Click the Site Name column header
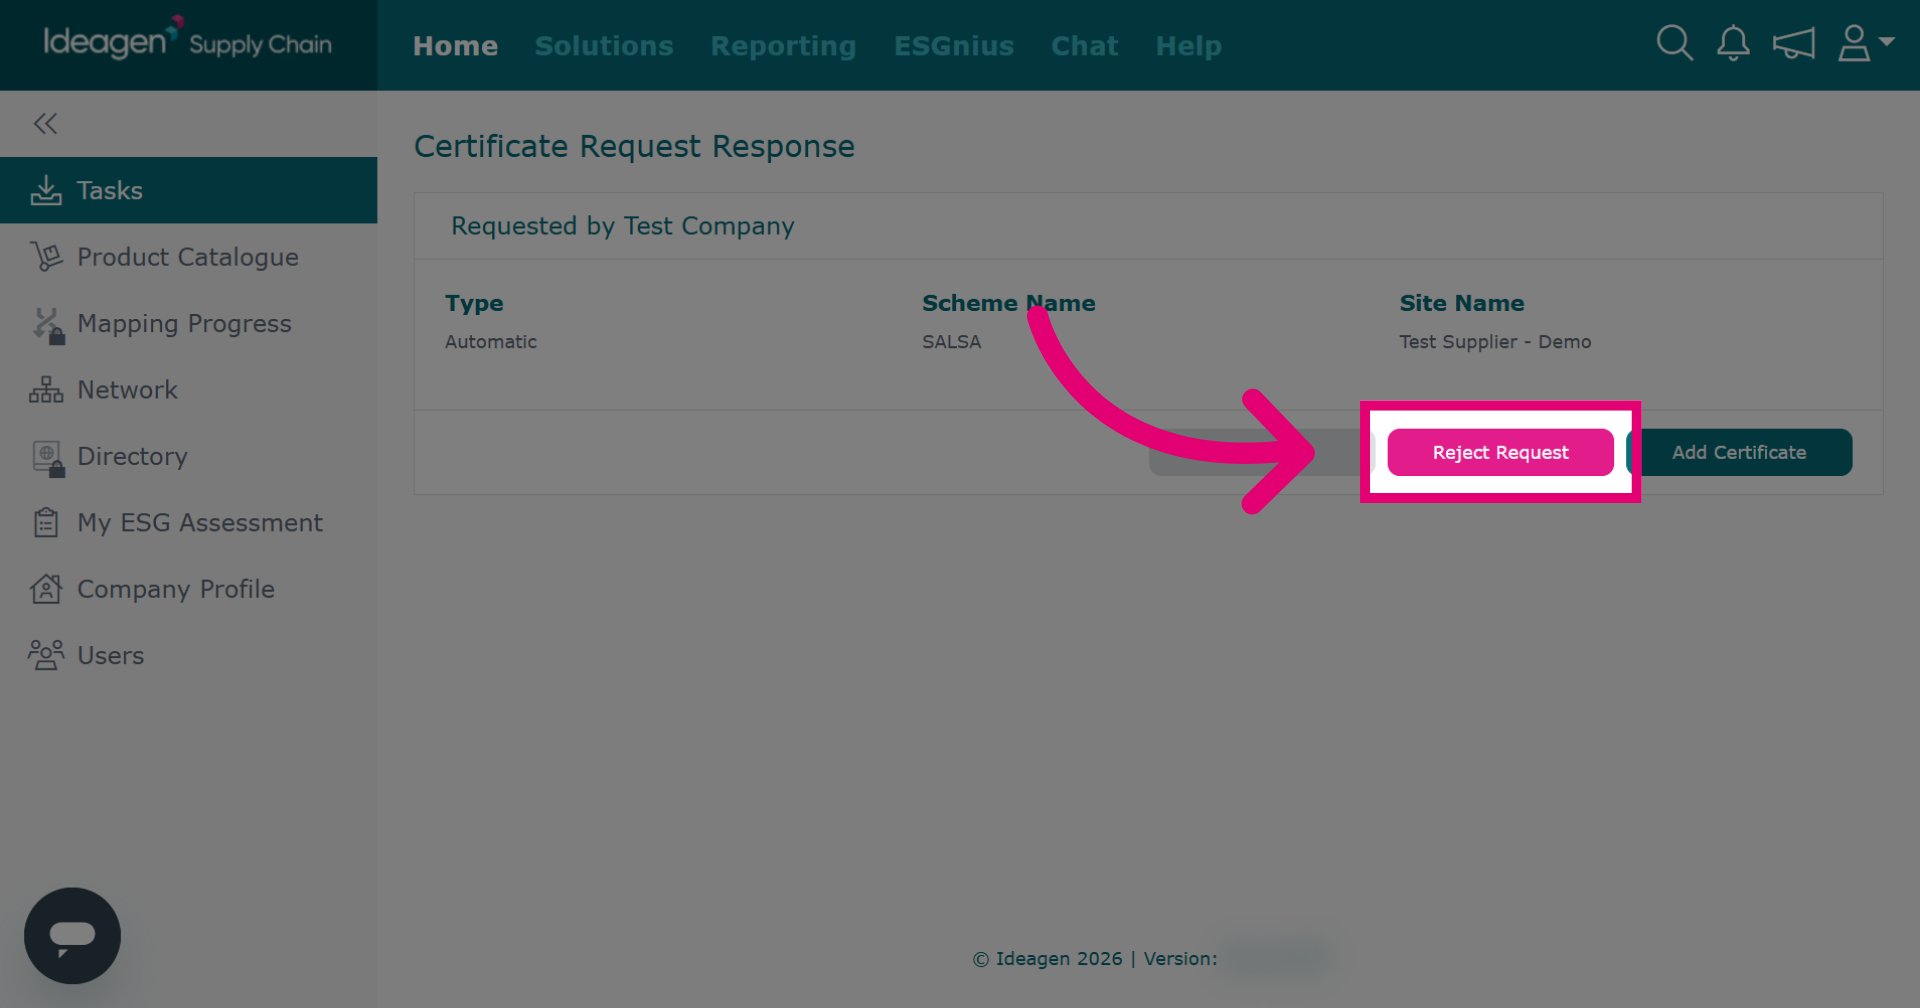This screenshot has height=1008, width=1920. (1461, 303)
